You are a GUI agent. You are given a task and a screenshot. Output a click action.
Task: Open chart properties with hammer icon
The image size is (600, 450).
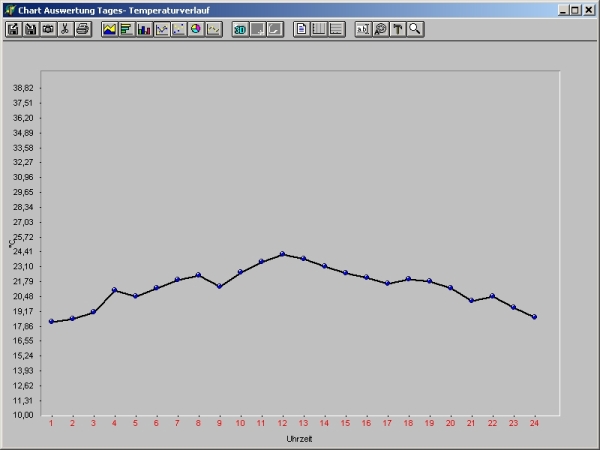[397, 29]
